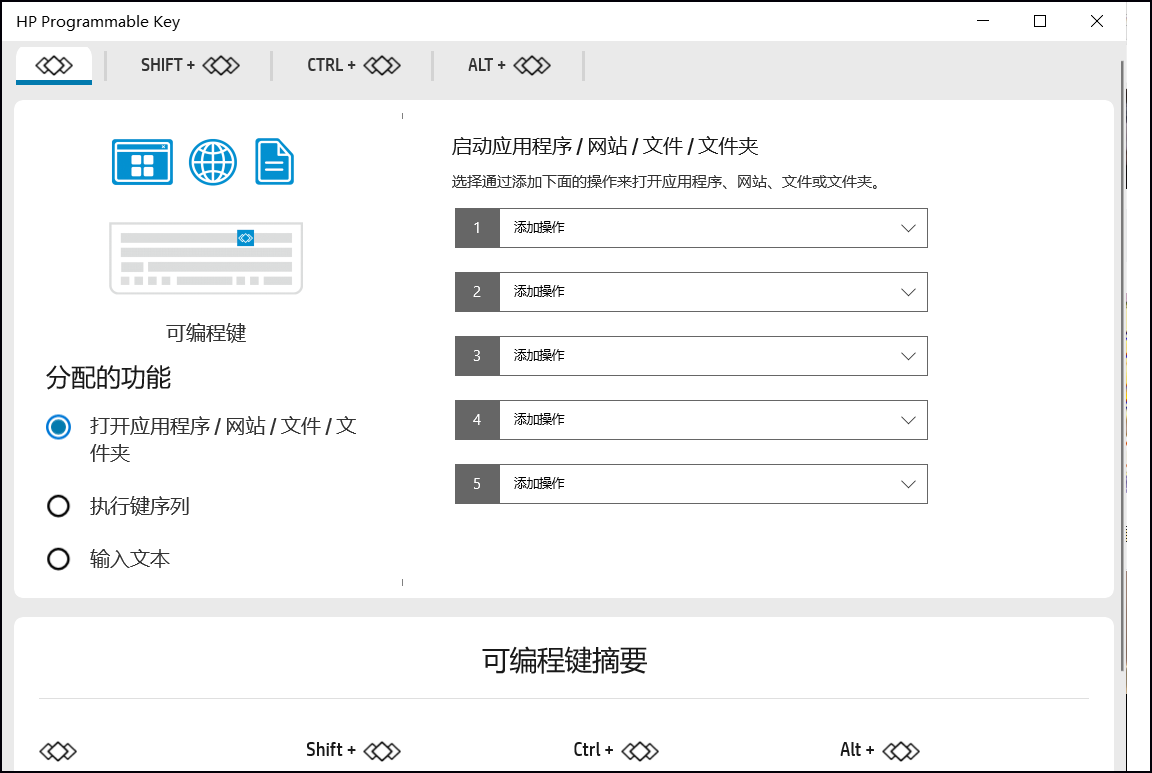1152x773 pixels.
Task: Expand the 添加操作 dropdown number 5
Action: click(x=712, y=484)
